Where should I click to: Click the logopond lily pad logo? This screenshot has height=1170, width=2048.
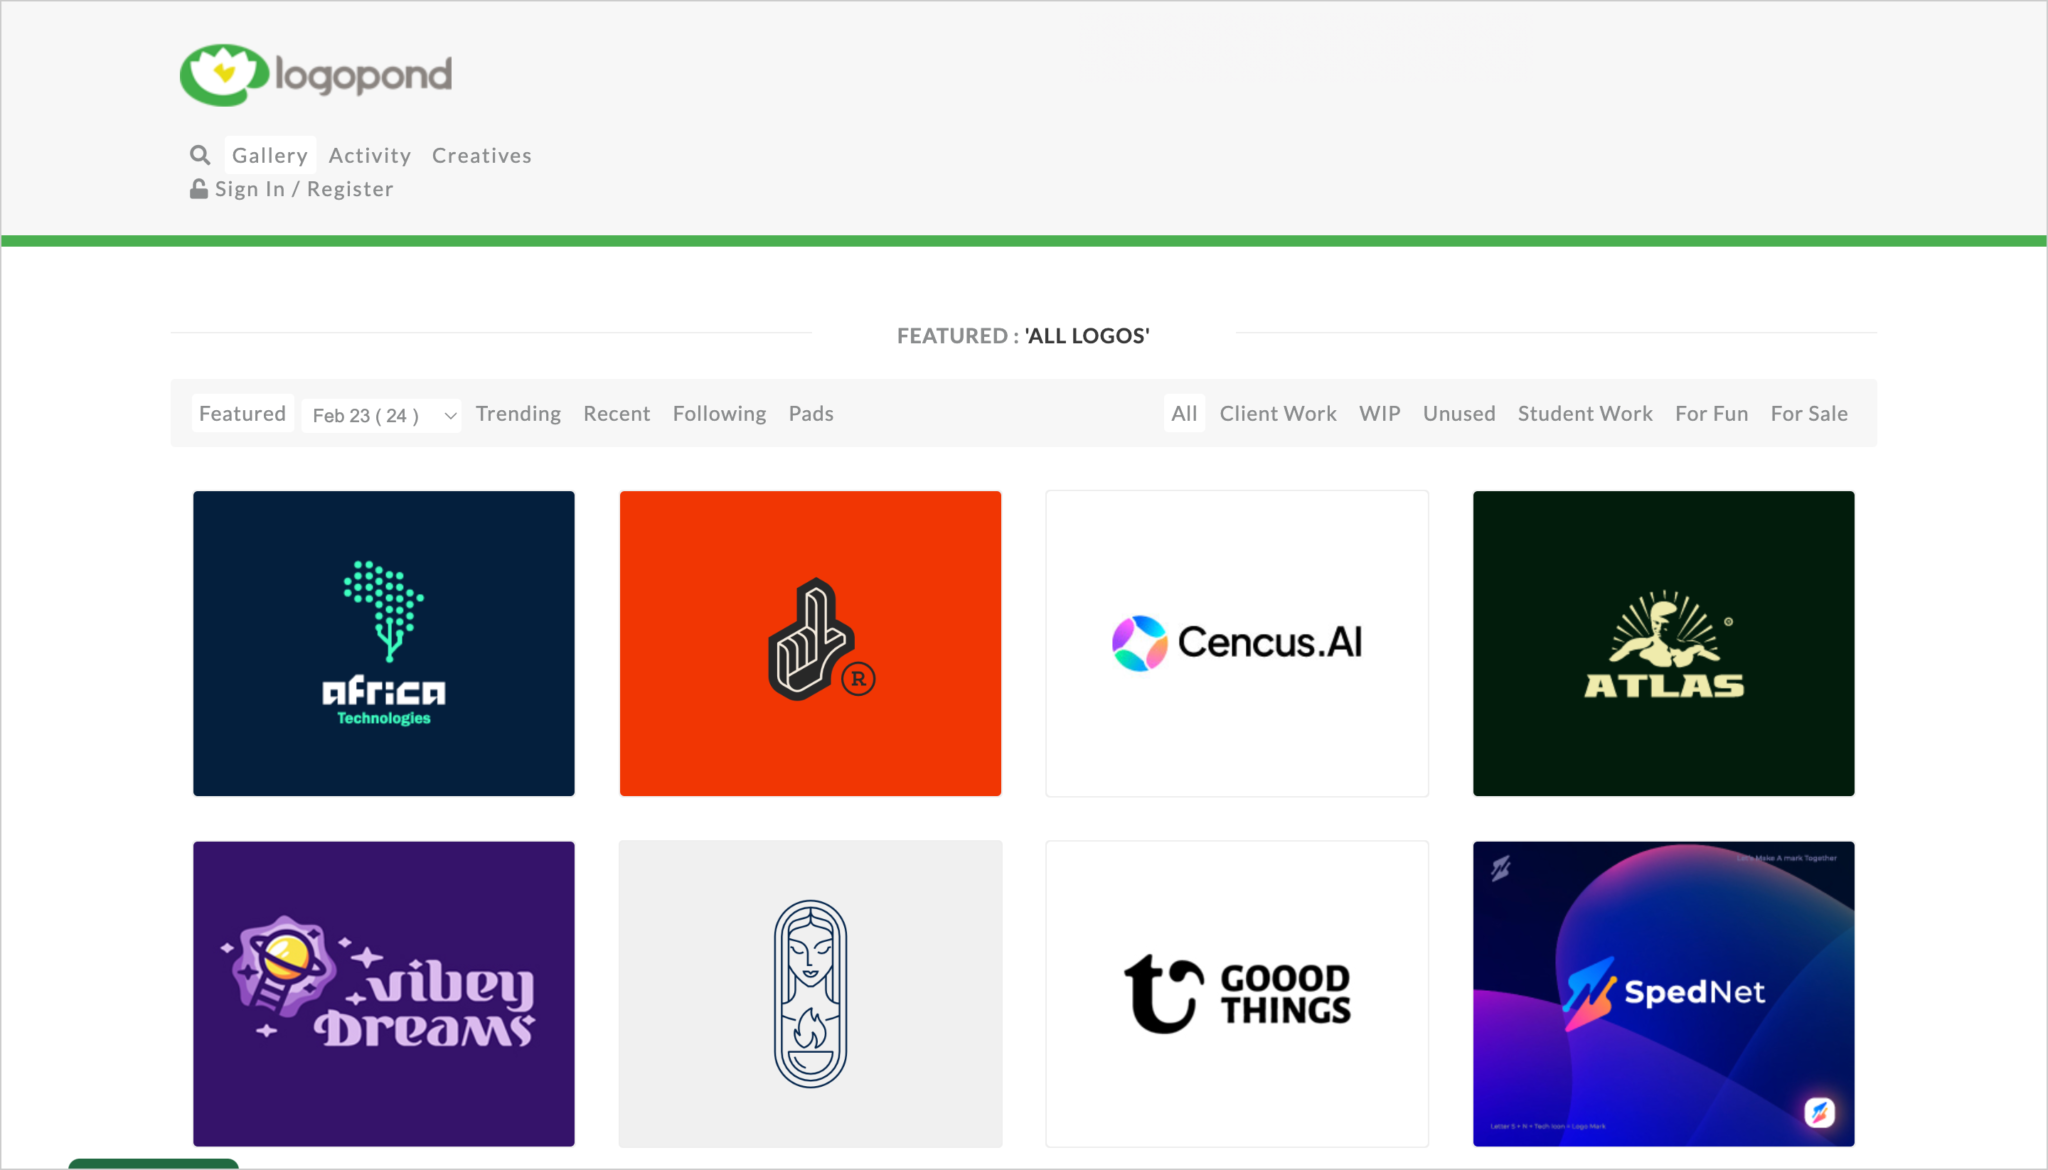click(x=222, y=73)
